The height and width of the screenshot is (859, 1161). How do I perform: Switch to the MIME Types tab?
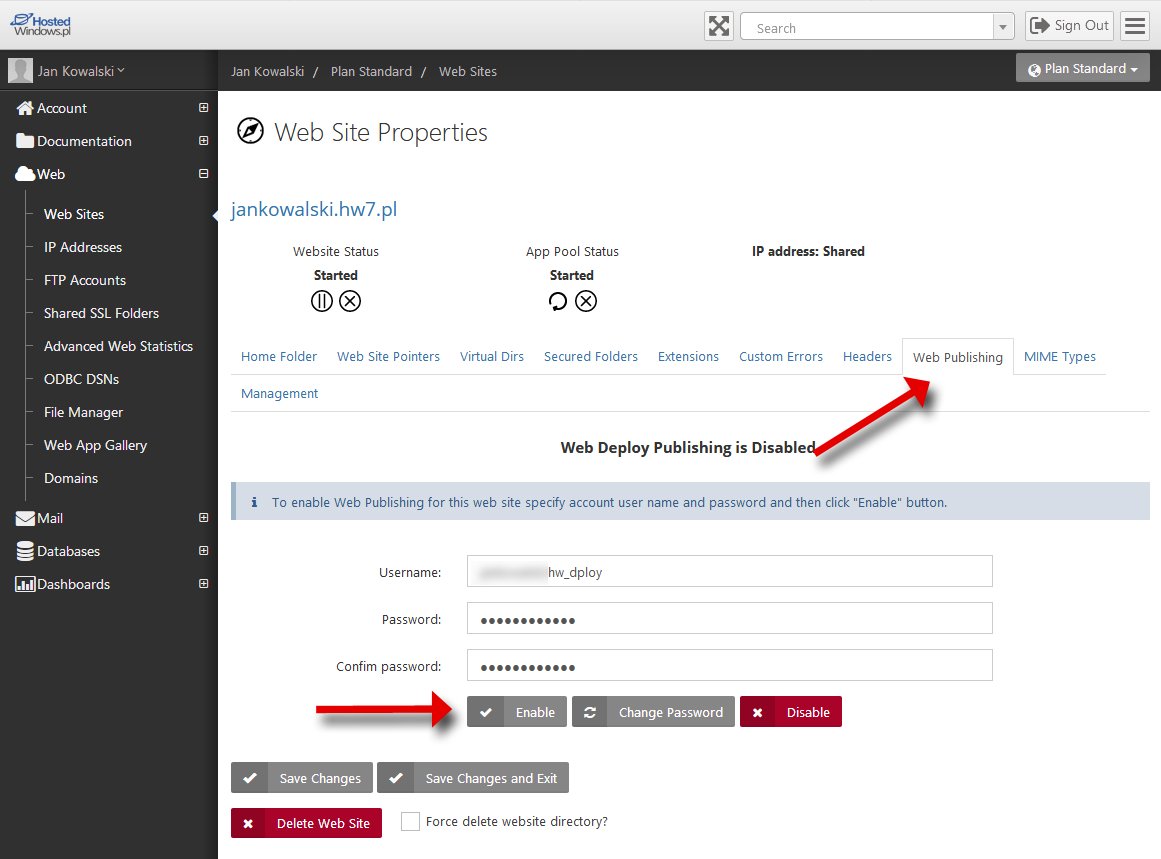(1060, 357)
